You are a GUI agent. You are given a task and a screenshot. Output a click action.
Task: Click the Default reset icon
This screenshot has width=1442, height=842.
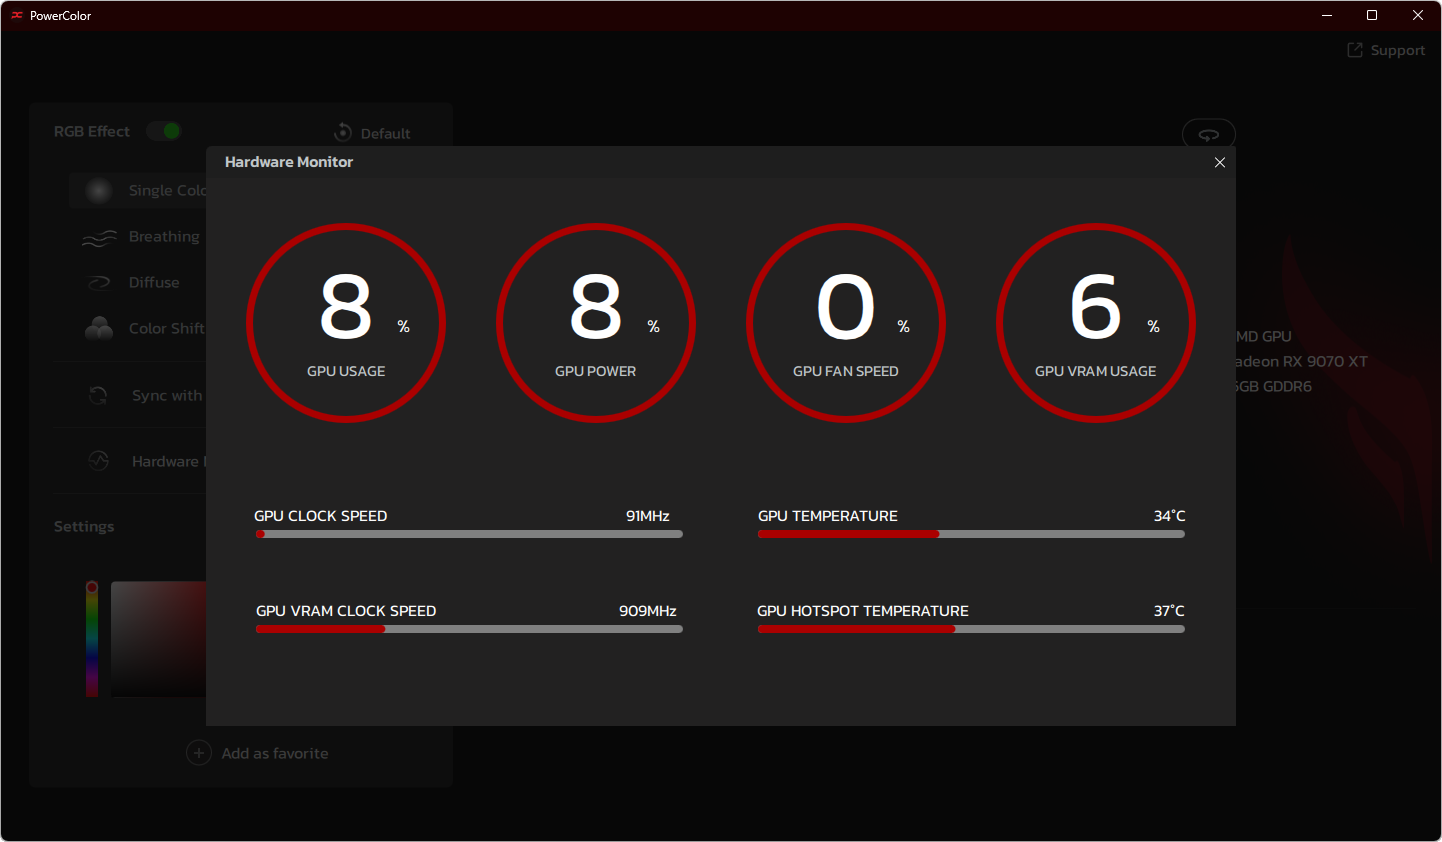pyautogui.click(x=343, y=133)
